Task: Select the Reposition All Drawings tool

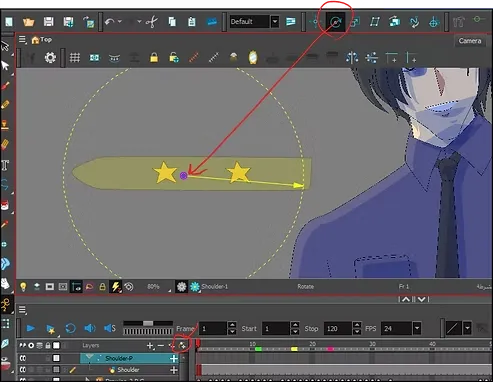Action: [434, 22]
